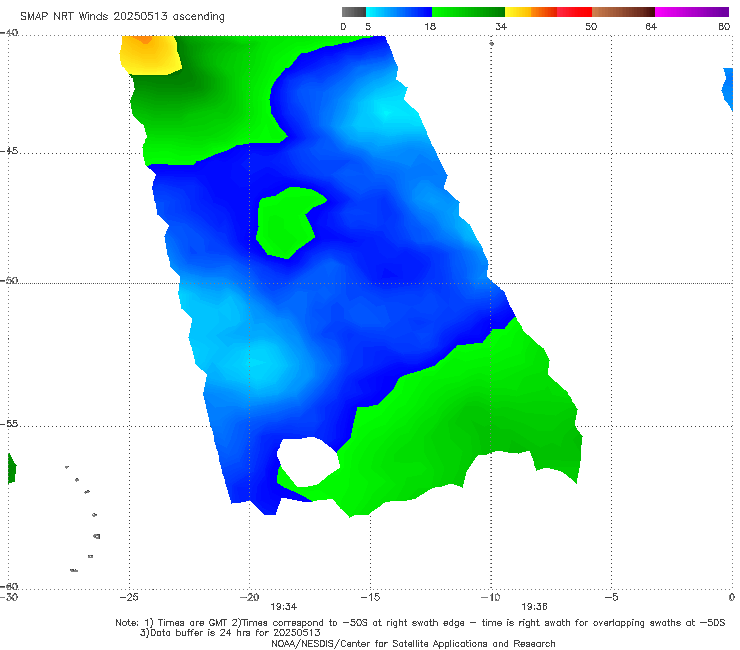Click the yellow-orange high wind patch on the map
The width and height of the screenshot is (740, 650).
point(150,56)
